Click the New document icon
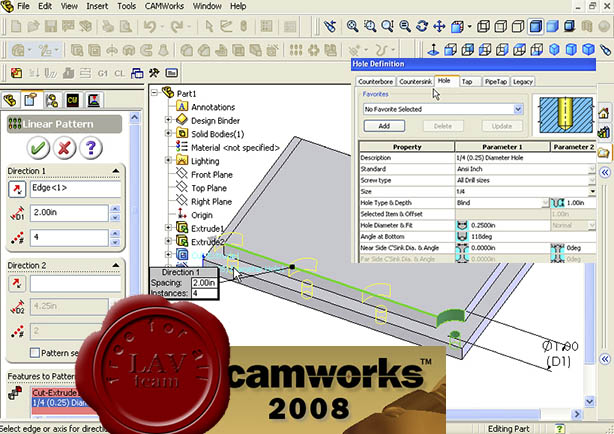This screenshot has height=434, width=614. tap(16, 27)
